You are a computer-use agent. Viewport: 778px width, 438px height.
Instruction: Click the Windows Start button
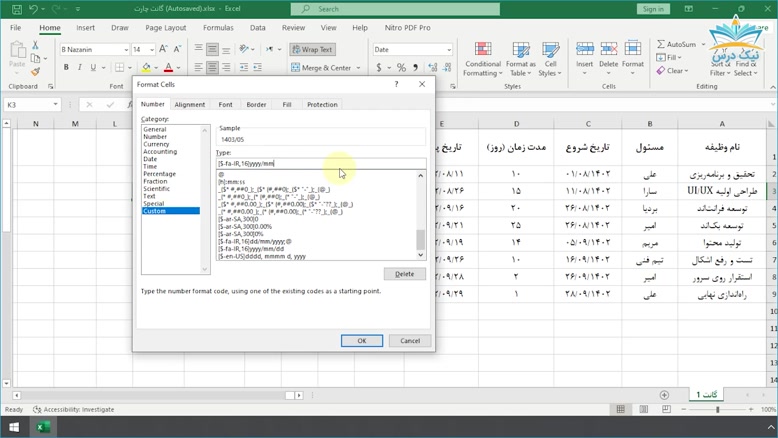(13, 427)
